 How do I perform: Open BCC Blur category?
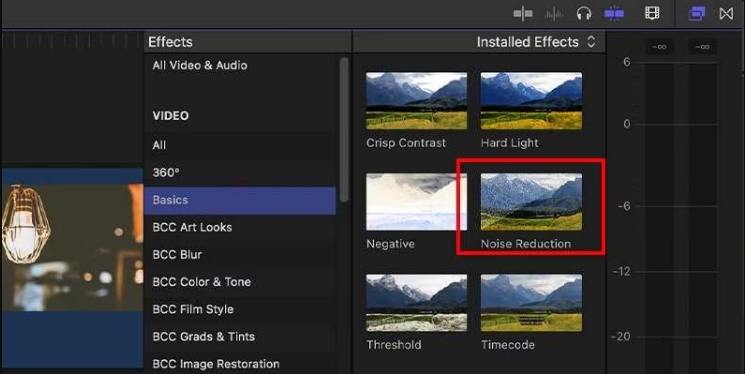(240, 255)
